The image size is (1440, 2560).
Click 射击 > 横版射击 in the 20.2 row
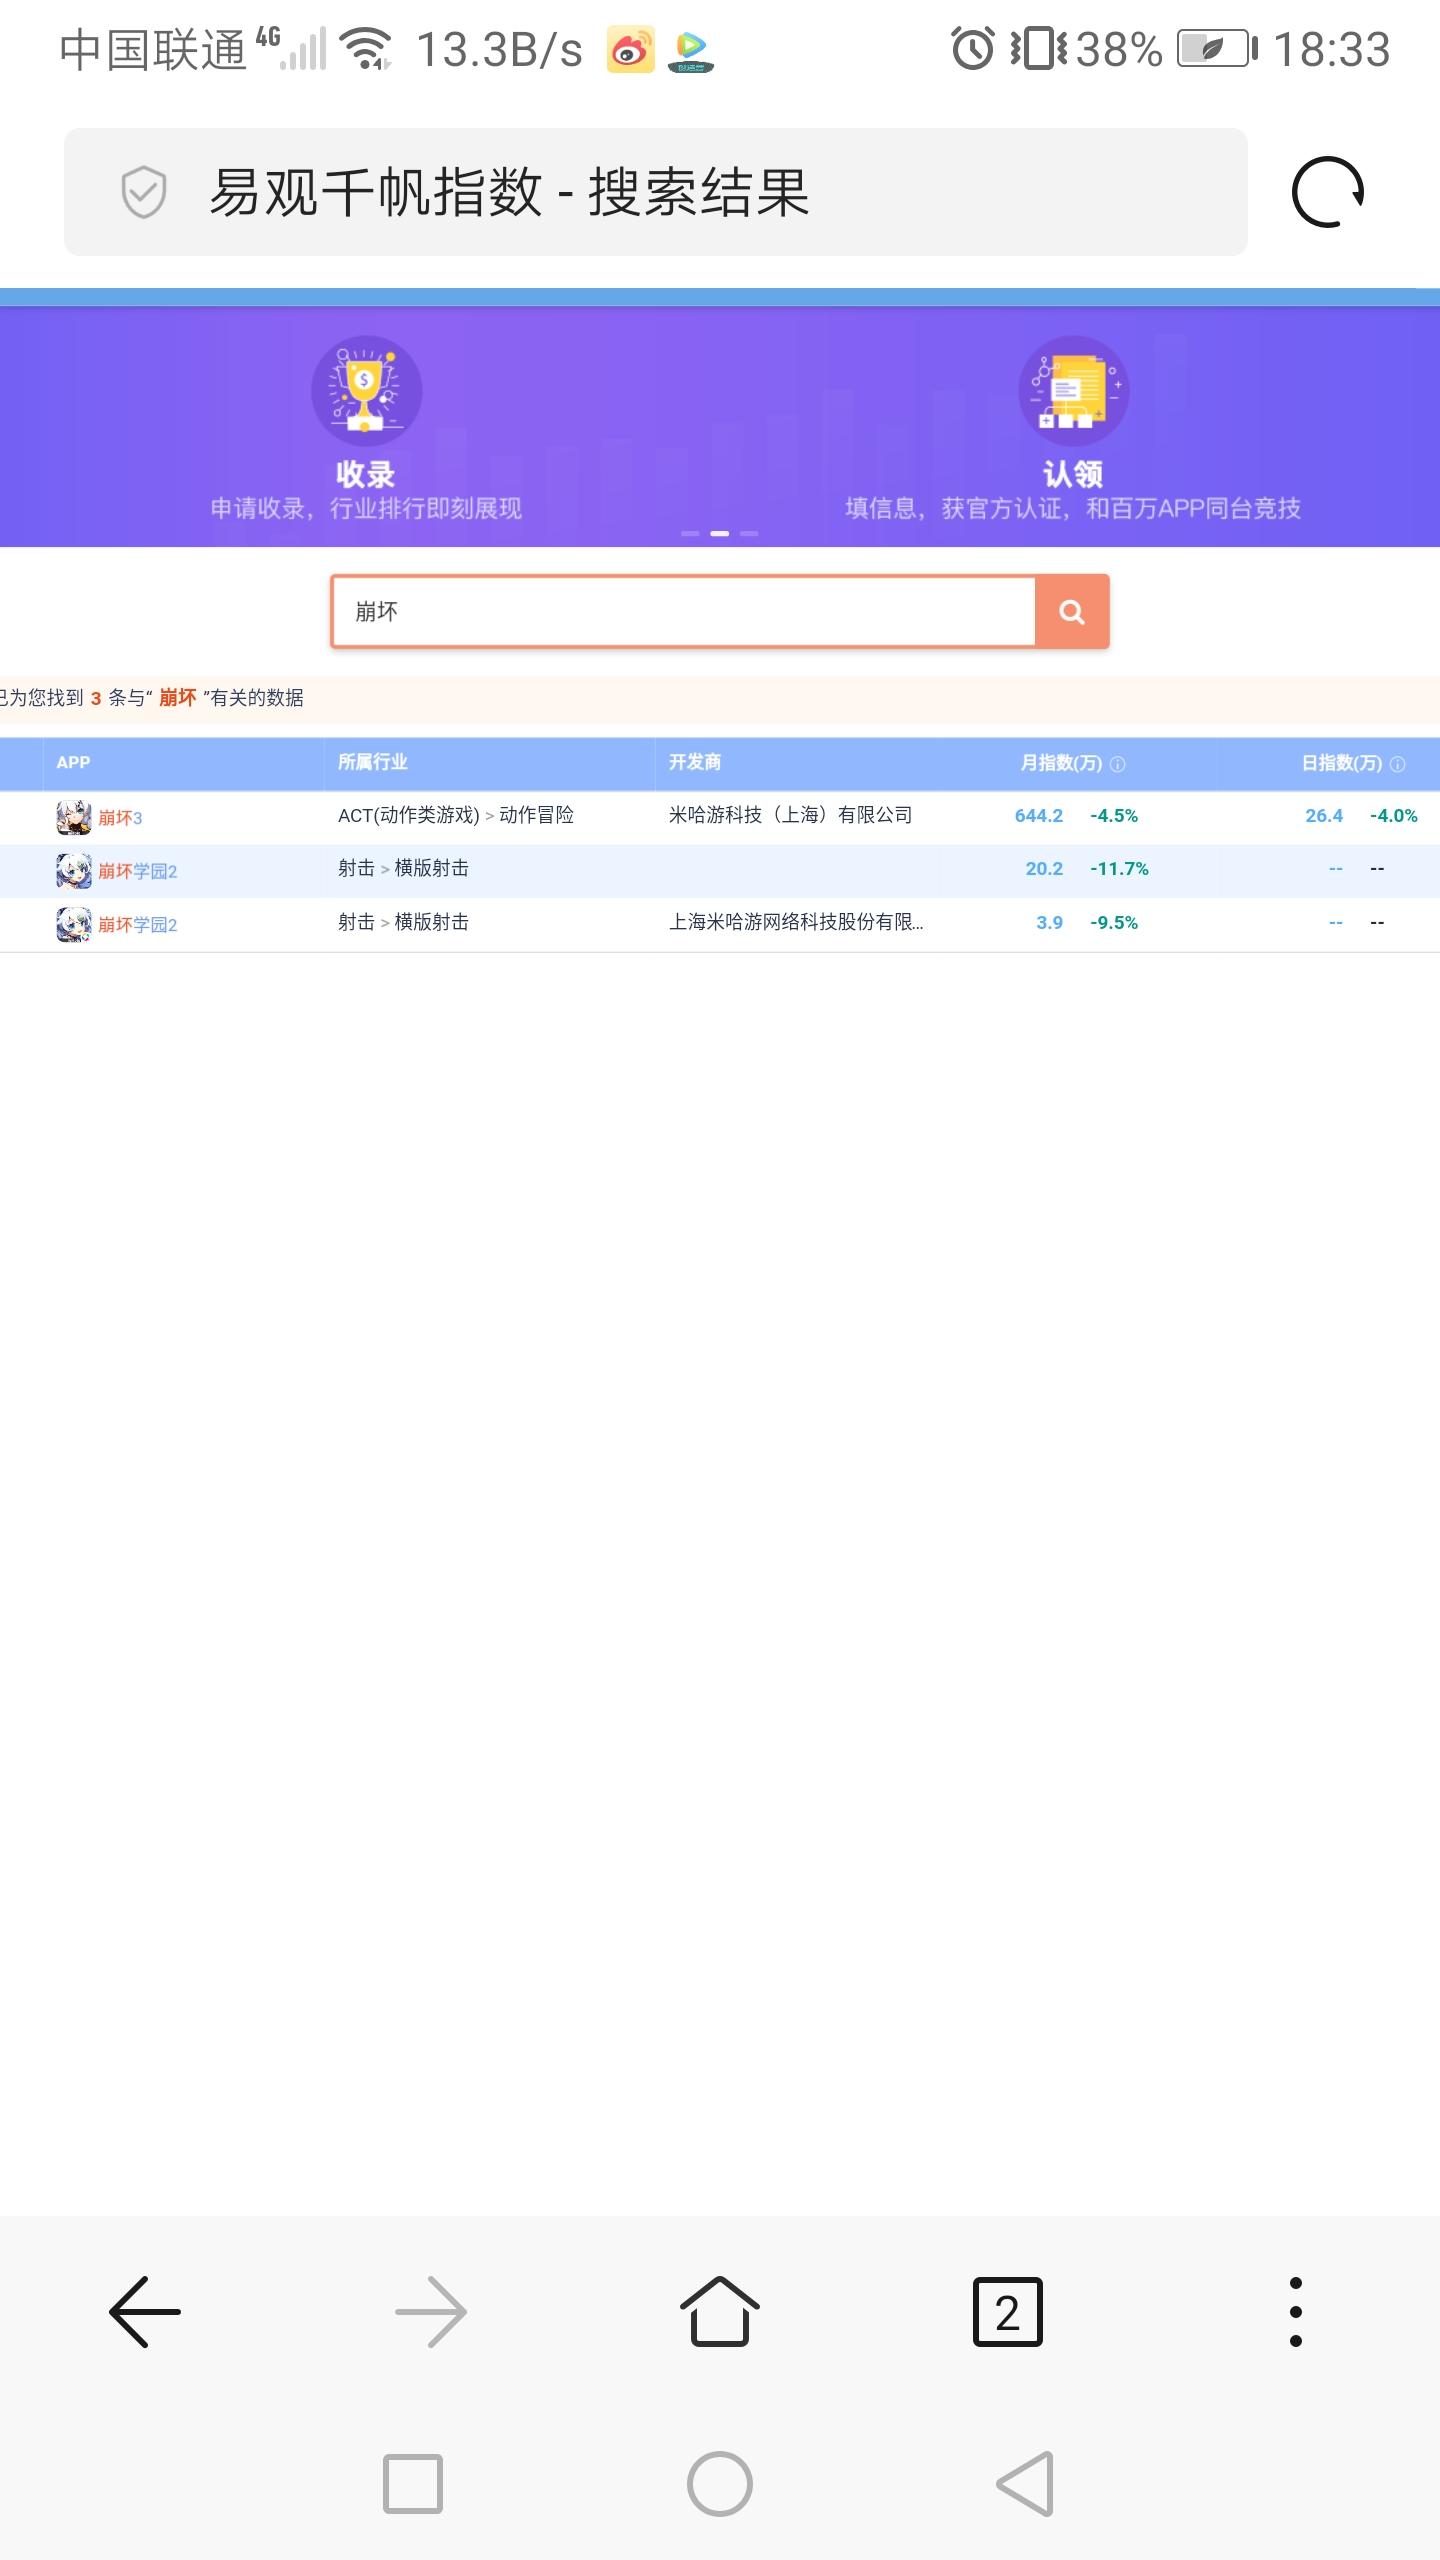[x=403, y=869]
